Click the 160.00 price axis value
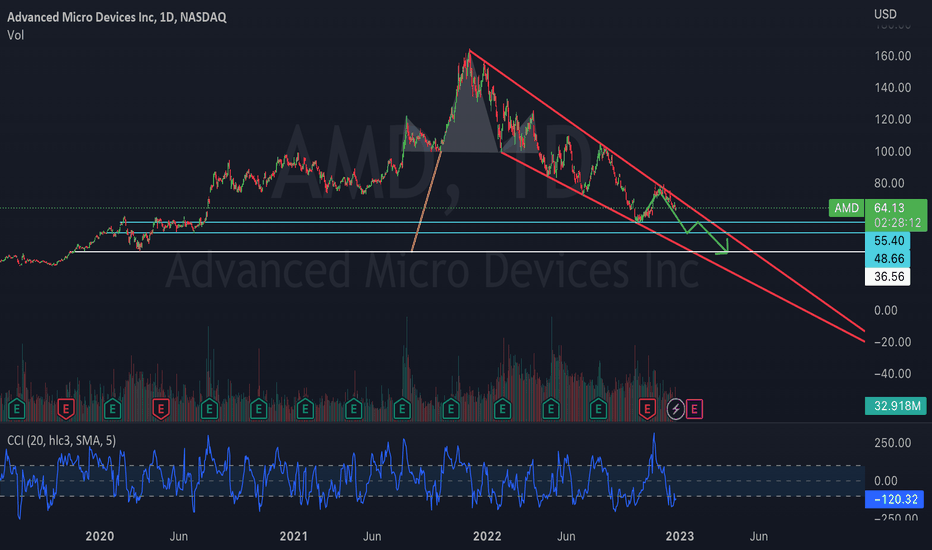This screenshot has height=550, width=932. pos(892,56)
